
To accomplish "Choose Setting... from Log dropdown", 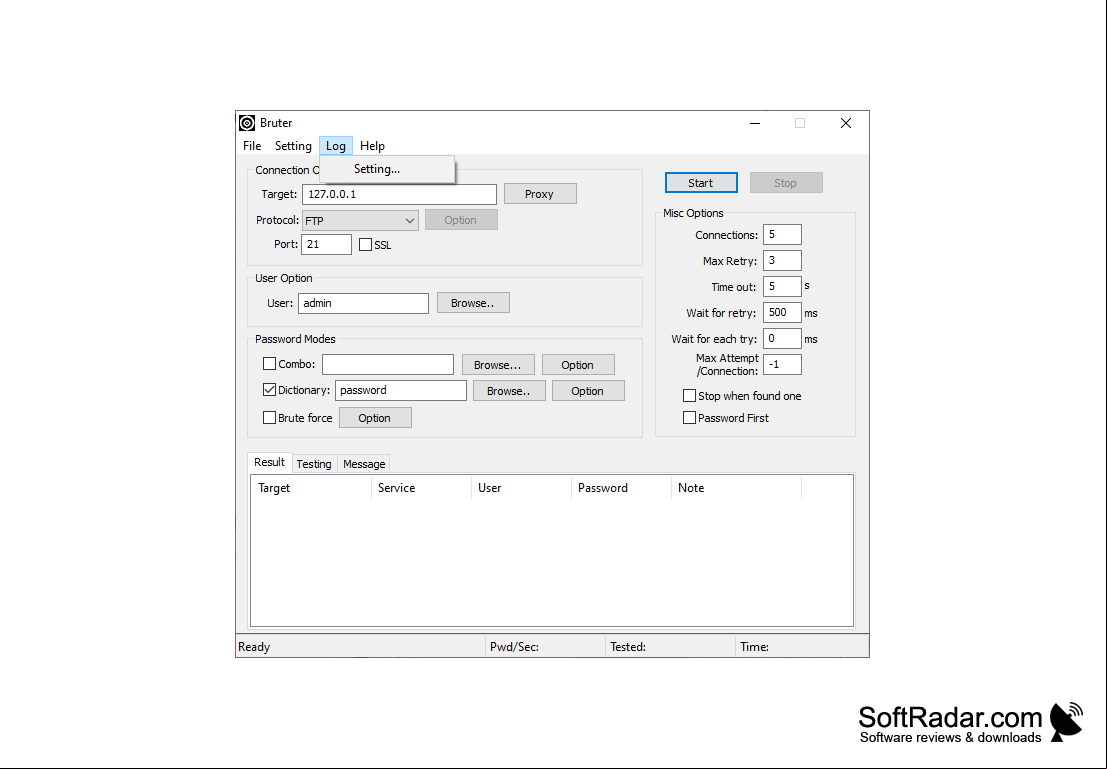I will point(387,169).
